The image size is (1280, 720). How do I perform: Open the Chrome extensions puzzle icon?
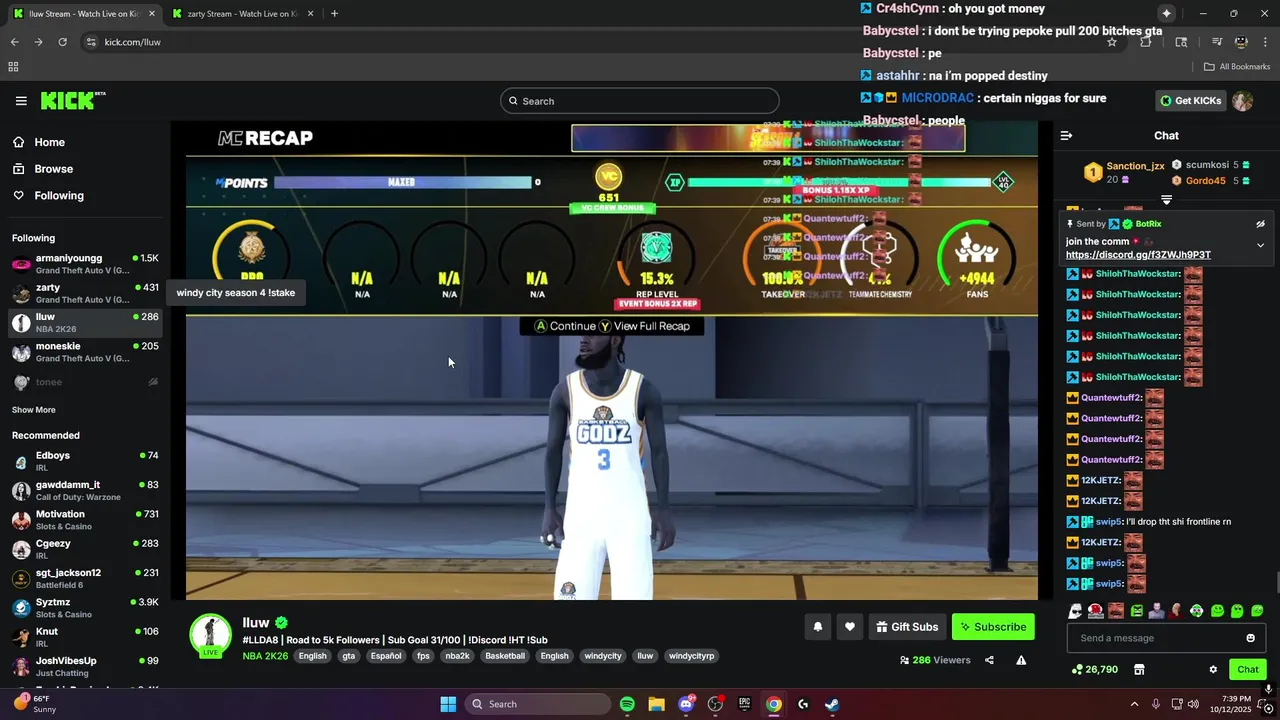[x=1146, y=42]
